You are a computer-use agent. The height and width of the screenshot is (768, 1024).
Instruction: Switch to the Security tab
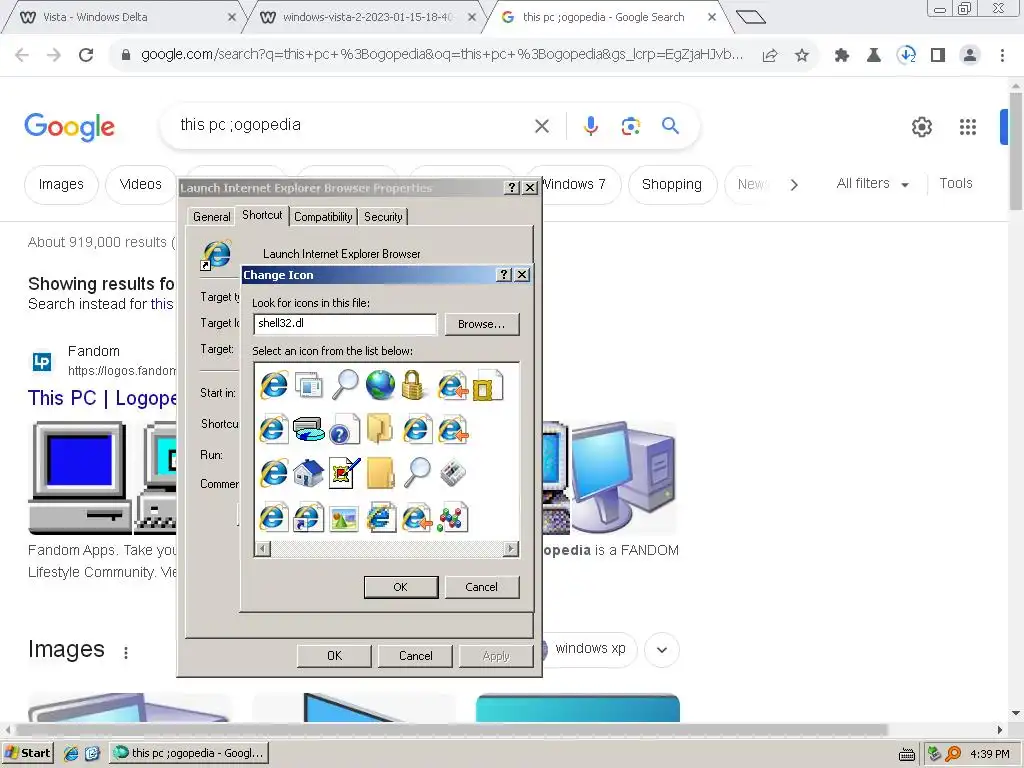coord(383,217)
